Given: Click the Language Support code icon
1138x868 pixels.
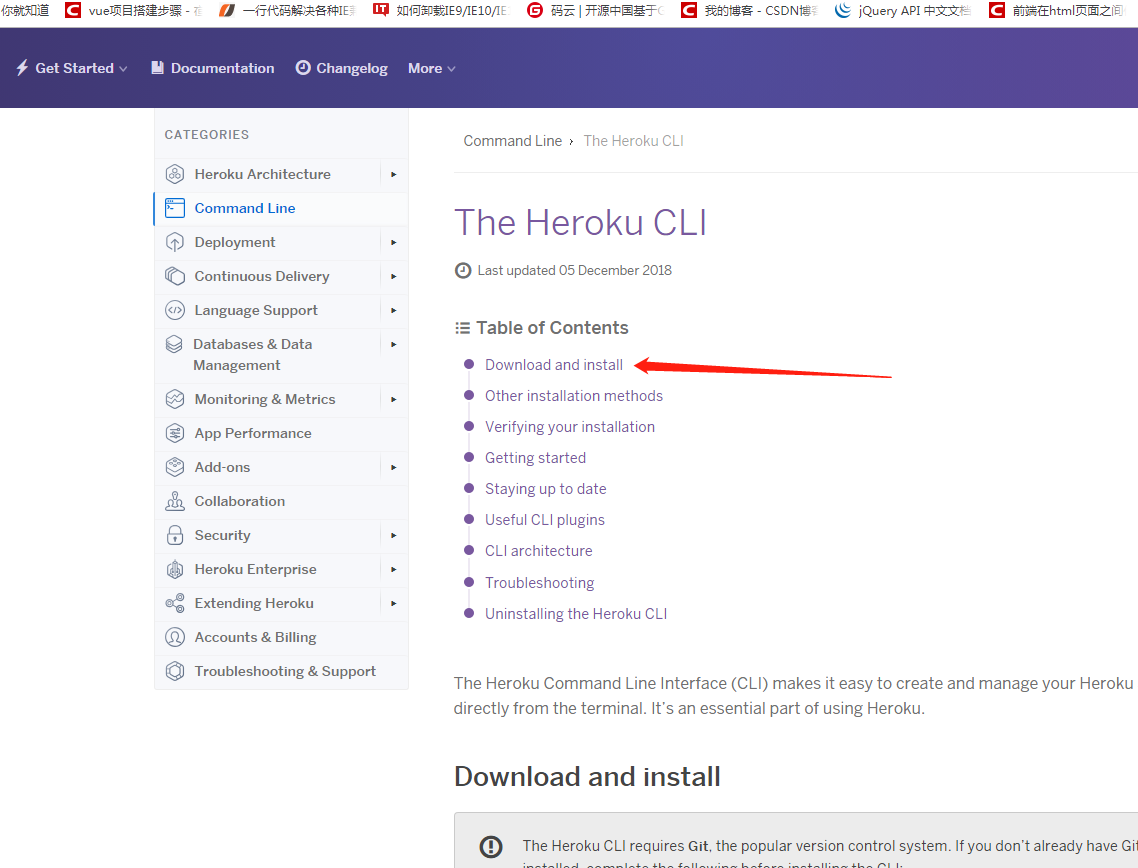Looking at the screenshot, I should coord(174,311).
